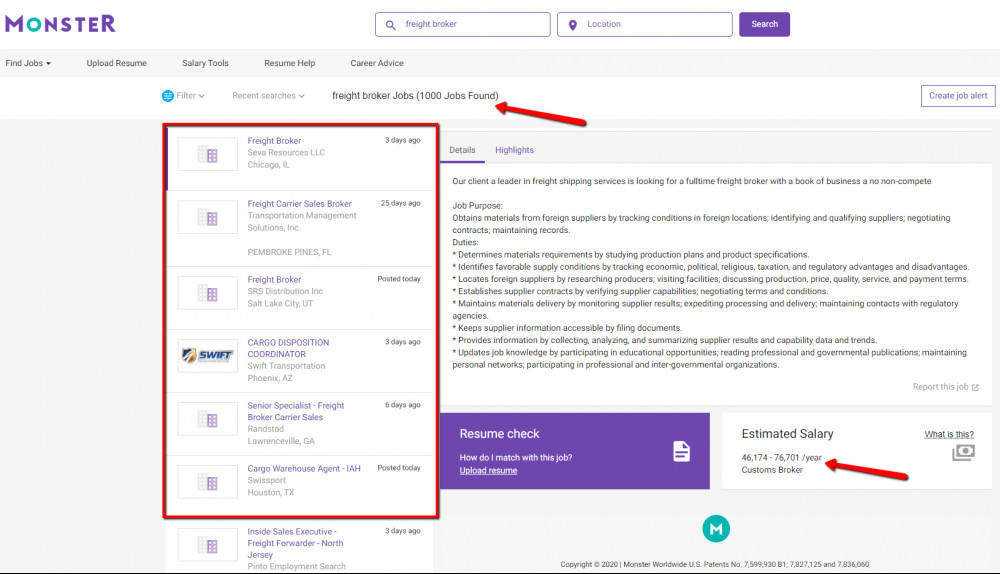Click the Report this job external link icon
Screen dimensions: 1000x574
(975, 387)
